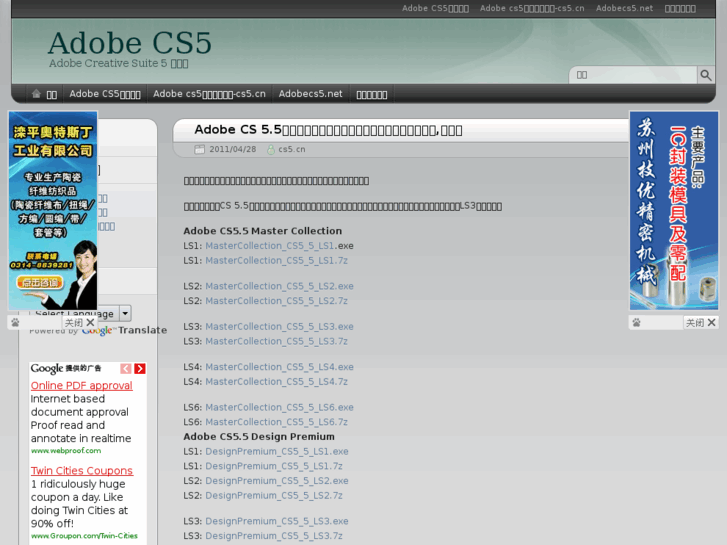Download MasterCollection_CS5_5_LS3.exe
Image resolution: width=727 pixels, height=545 pixels.
point(279,327)
